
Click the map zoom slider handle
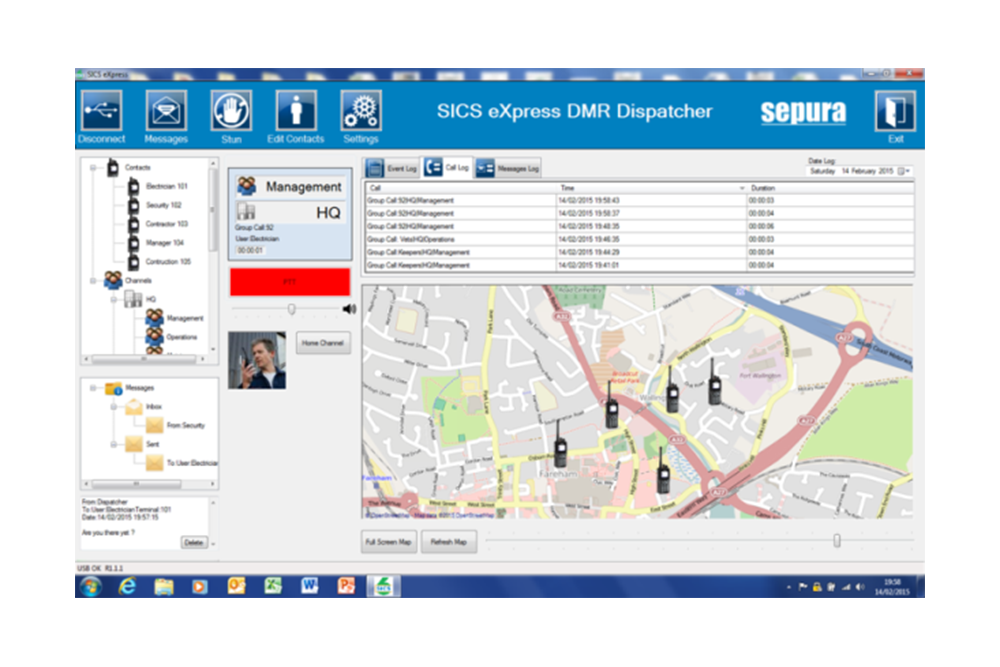point(837,541)
